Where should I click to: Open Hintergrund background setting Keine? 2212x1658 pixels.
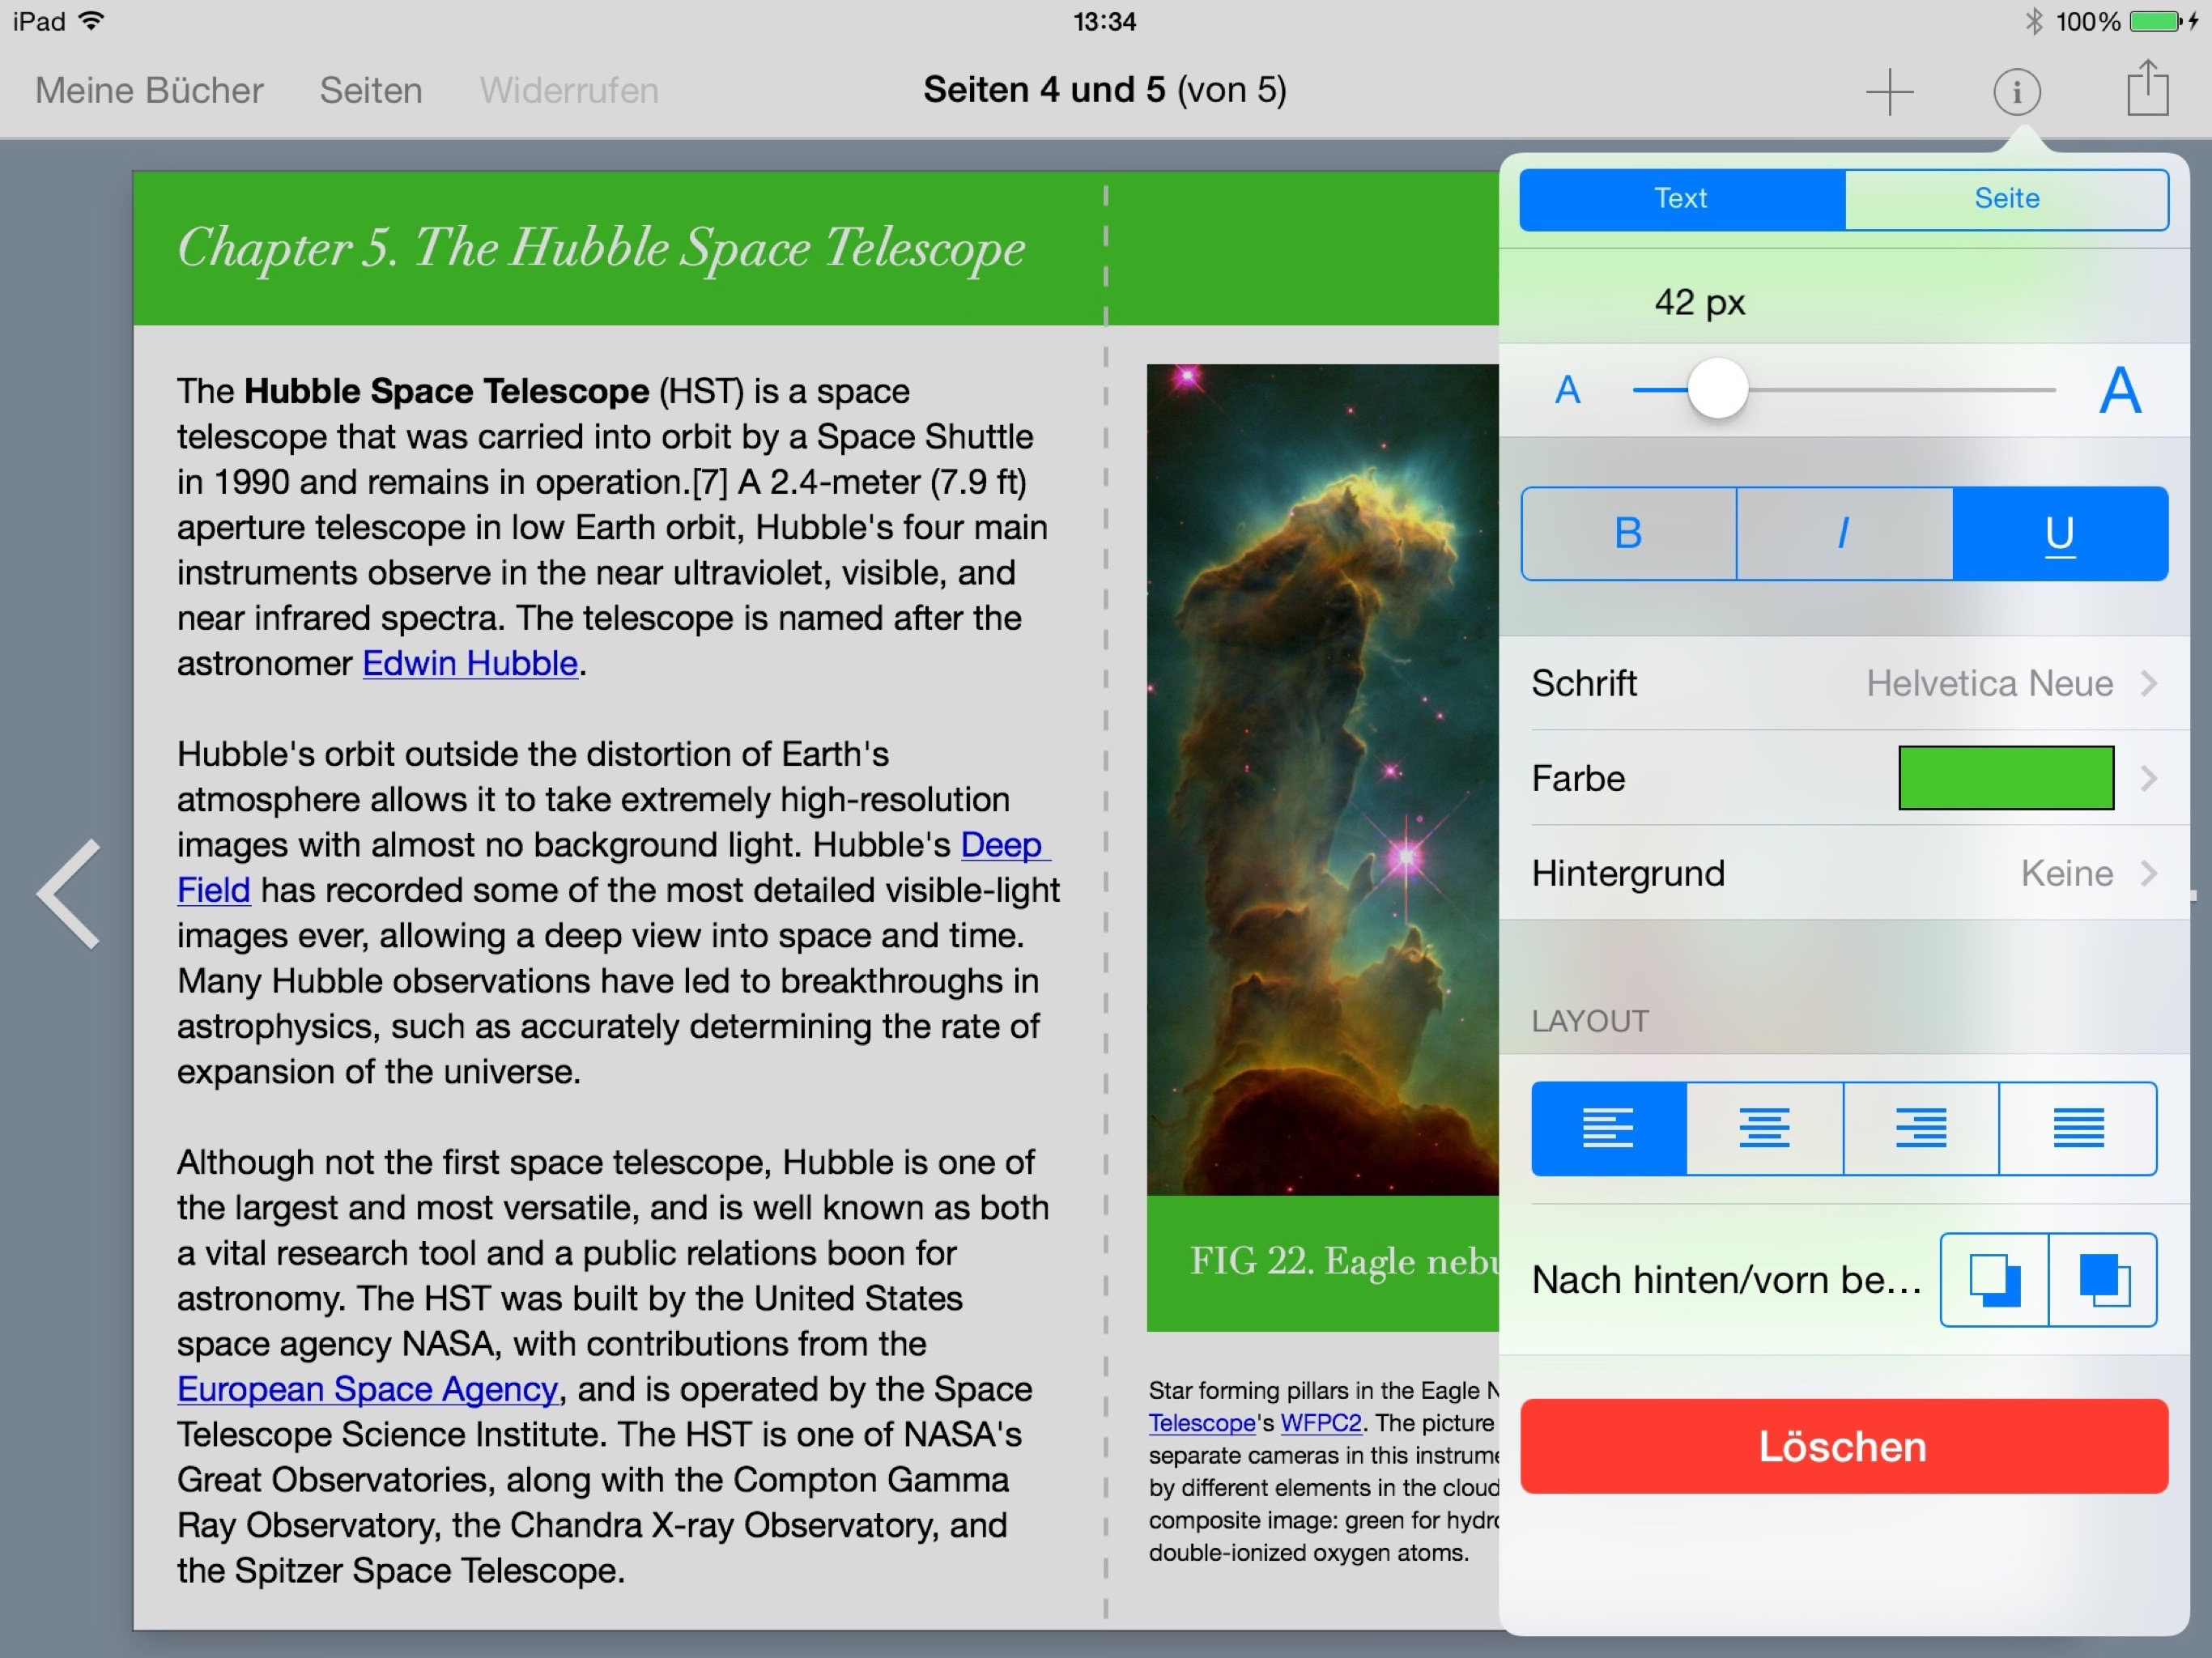(1844, 873)
